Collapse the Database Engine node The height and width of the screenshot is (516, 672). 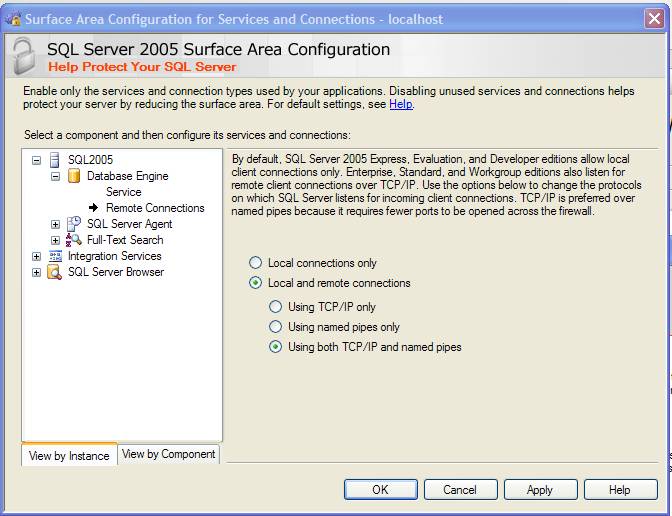click(55, 176)
